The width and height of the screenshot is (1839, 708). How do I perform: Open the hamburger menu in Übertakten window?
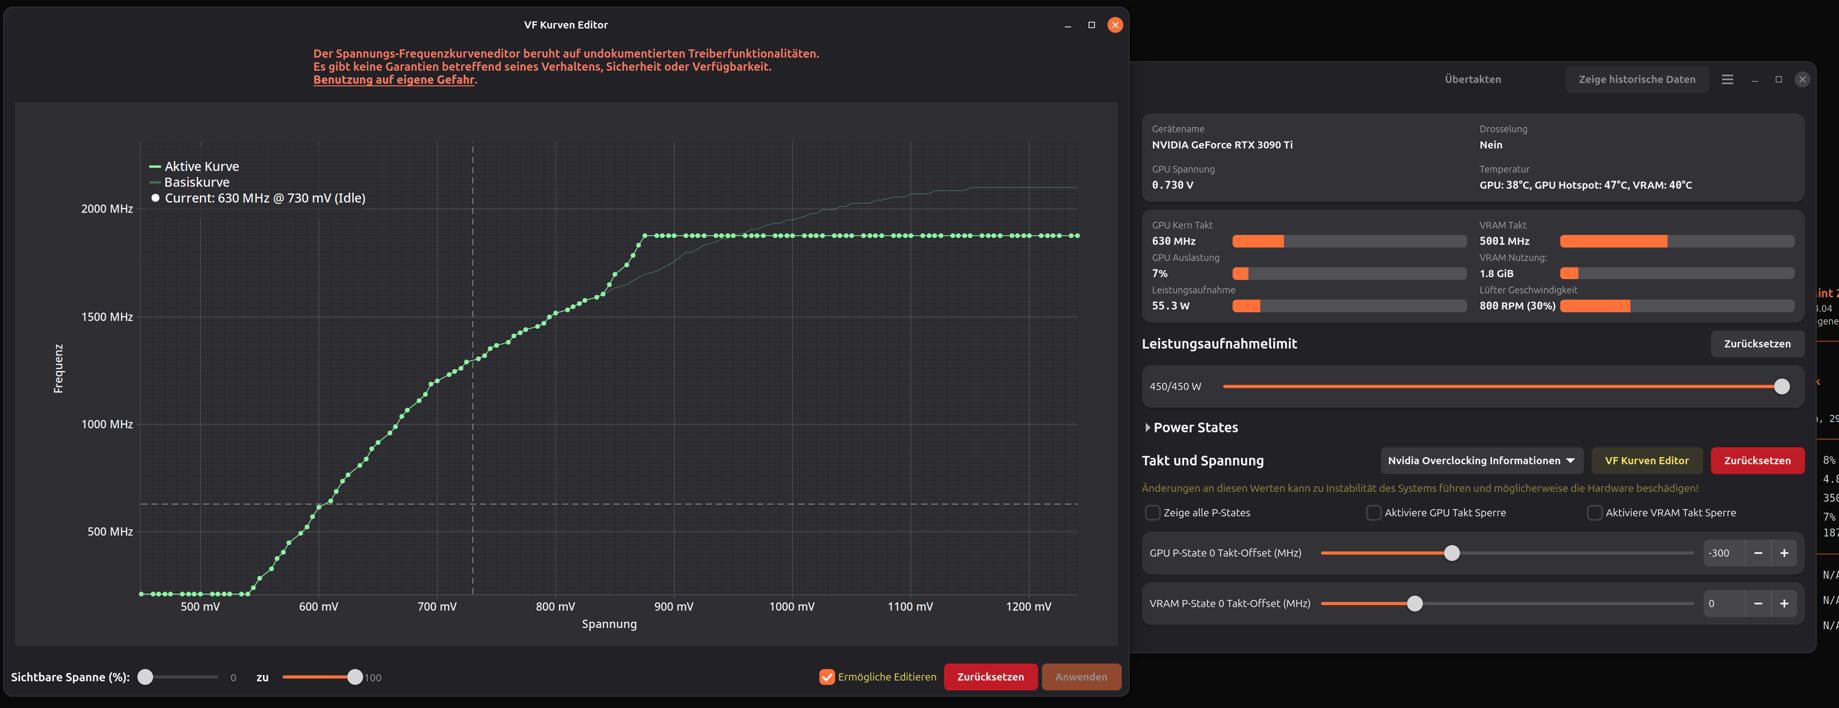coord(1727,79)
